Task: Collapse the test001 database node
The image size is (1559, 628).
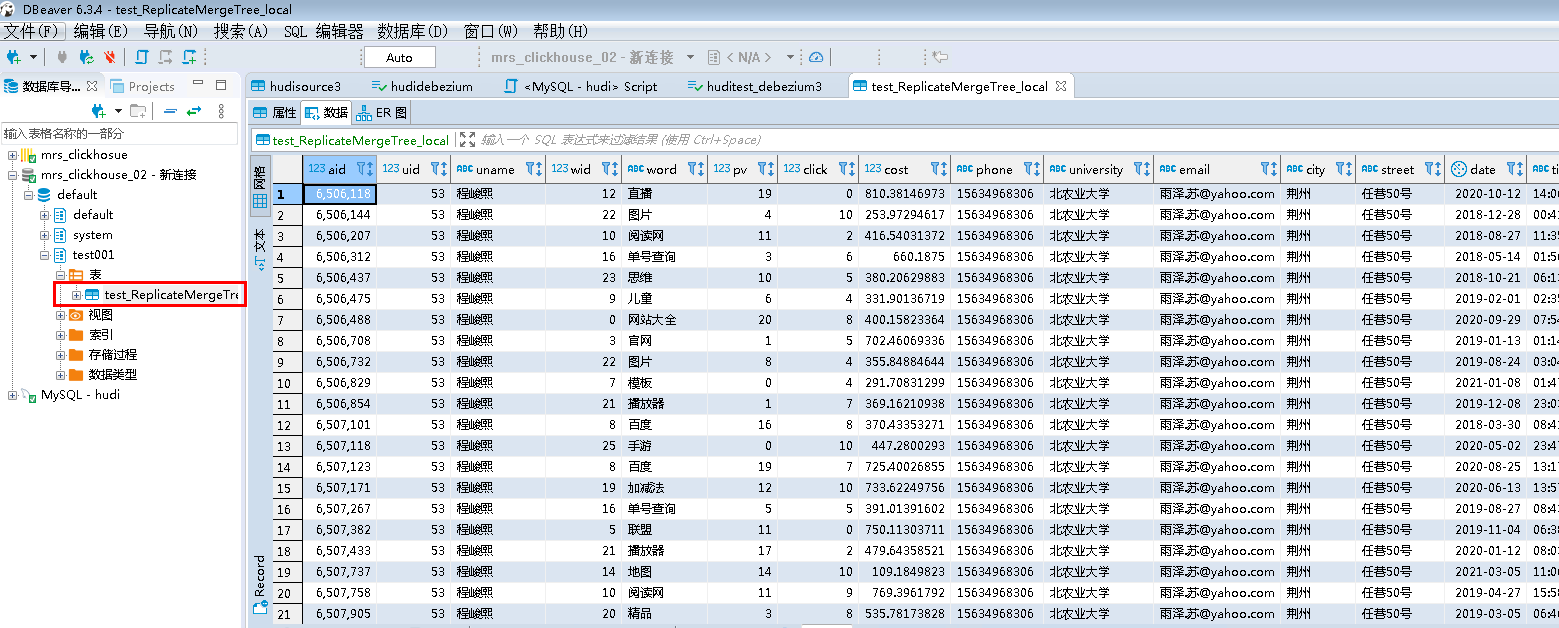Action: [x=44, y=255]
